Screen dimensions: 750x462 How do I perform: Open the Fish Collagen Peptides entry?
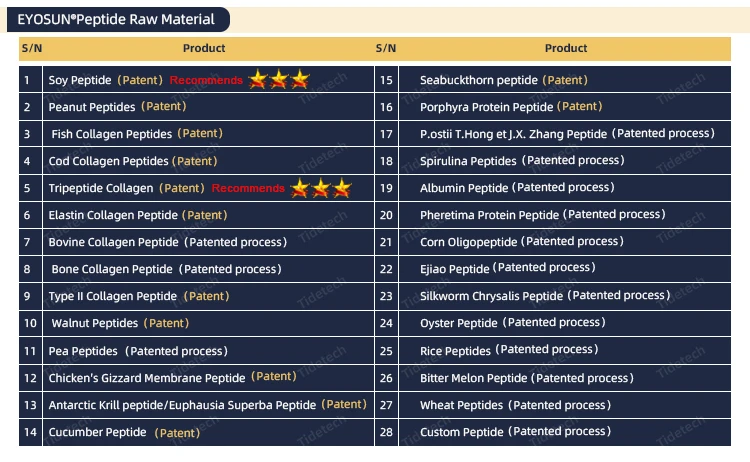click(x=112, y=134)
